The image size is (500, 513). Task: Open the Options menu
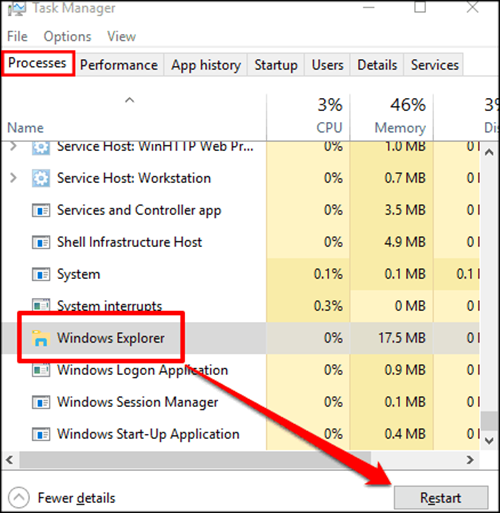tap(67, 36)
